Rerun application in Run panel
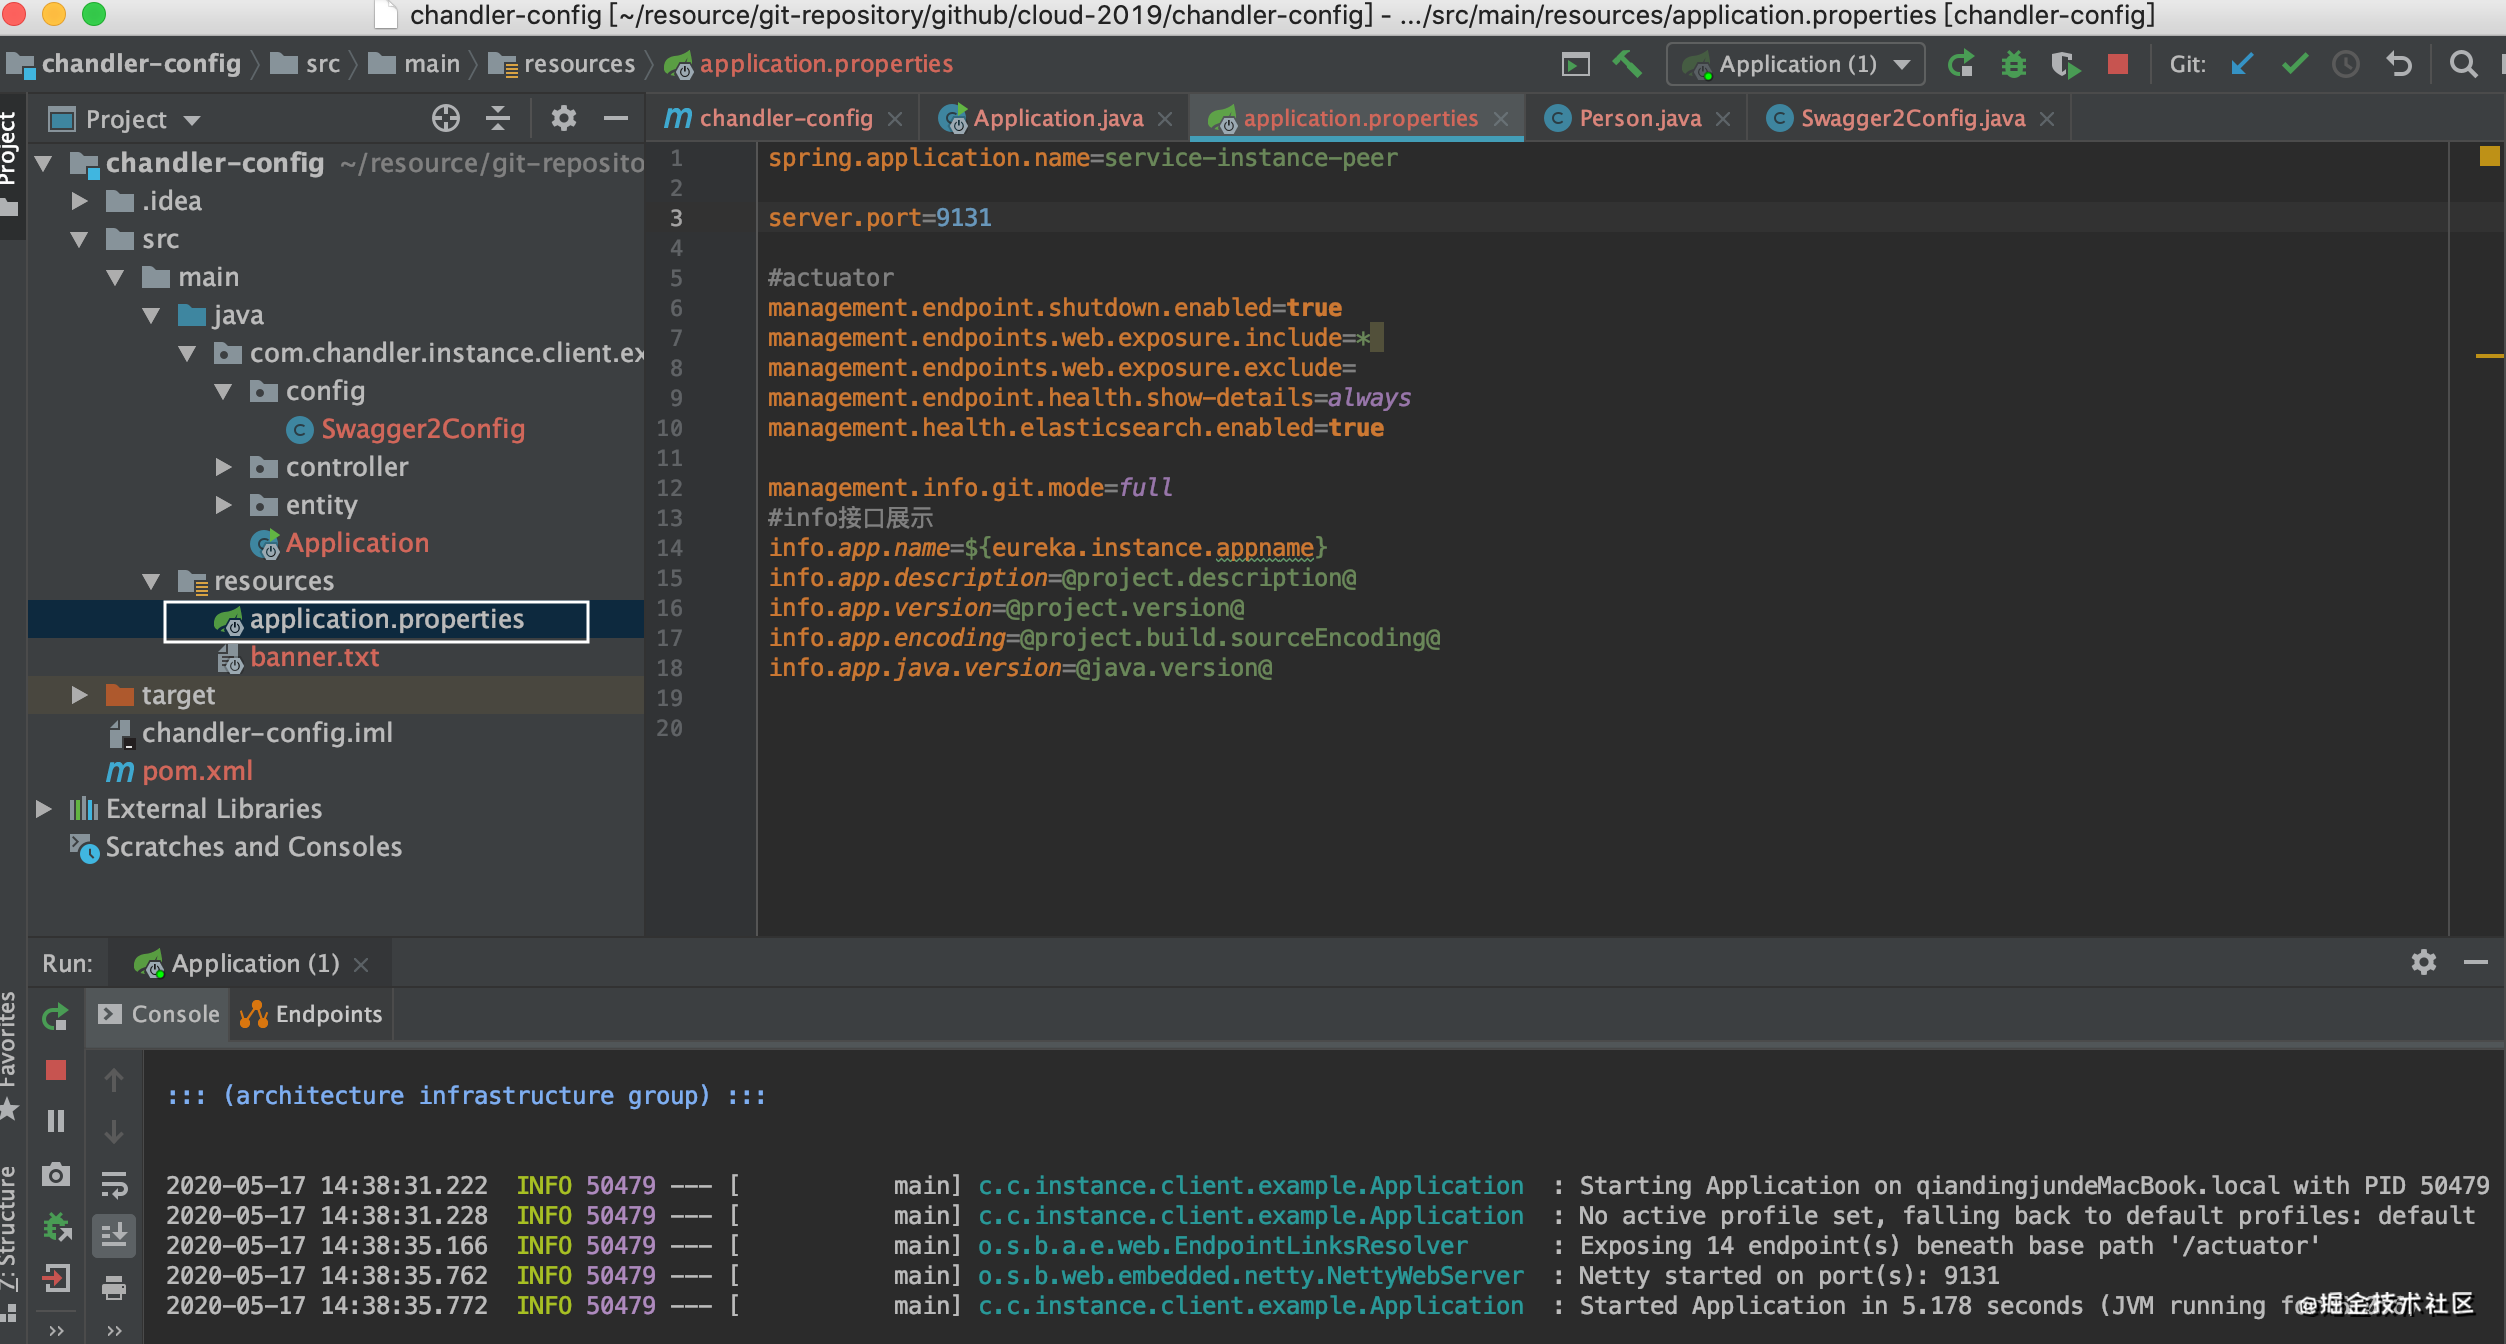Screen dimensions: 2506x1344 [55, 1018]
